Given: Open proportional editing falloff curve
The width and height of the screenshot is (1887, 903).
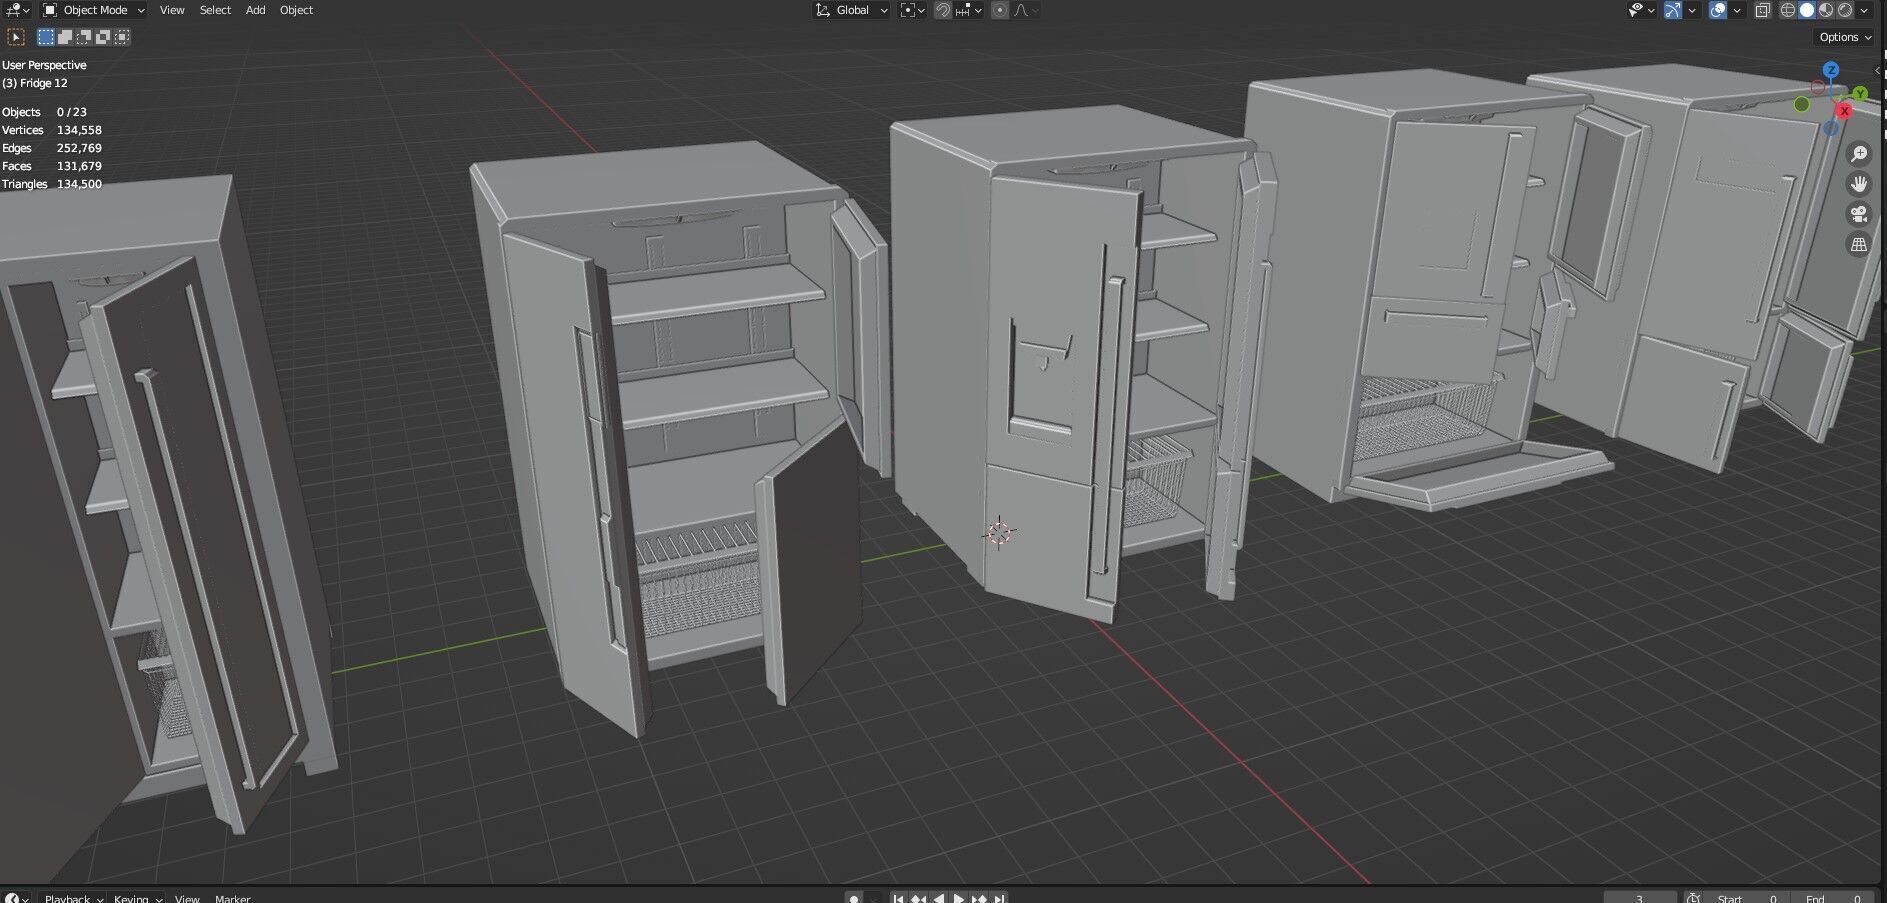Looking at the screenshot, I should click(x=1026, y=10).
